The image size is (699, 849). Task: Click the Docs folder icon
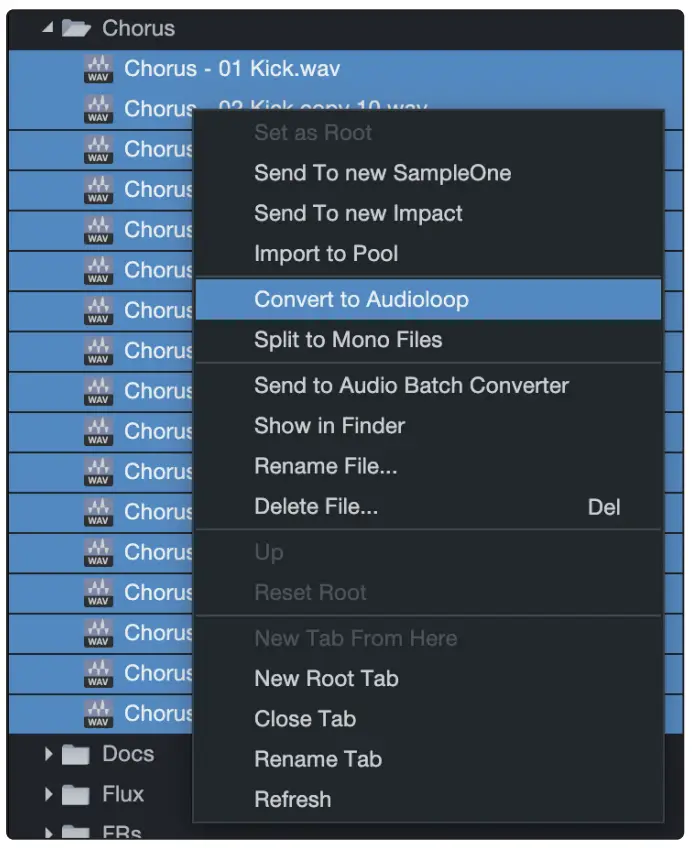[76, 754]
